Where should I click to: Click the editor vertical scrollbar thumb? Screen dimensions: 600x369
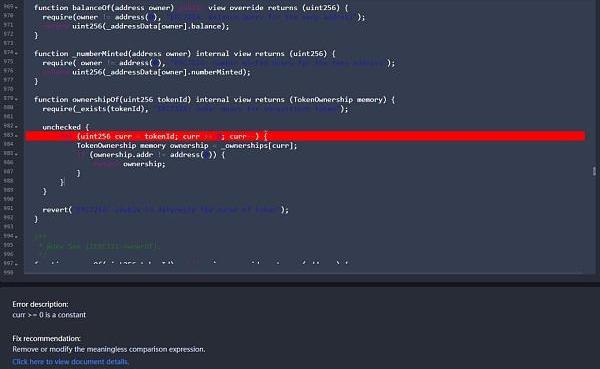click(594, 171)
